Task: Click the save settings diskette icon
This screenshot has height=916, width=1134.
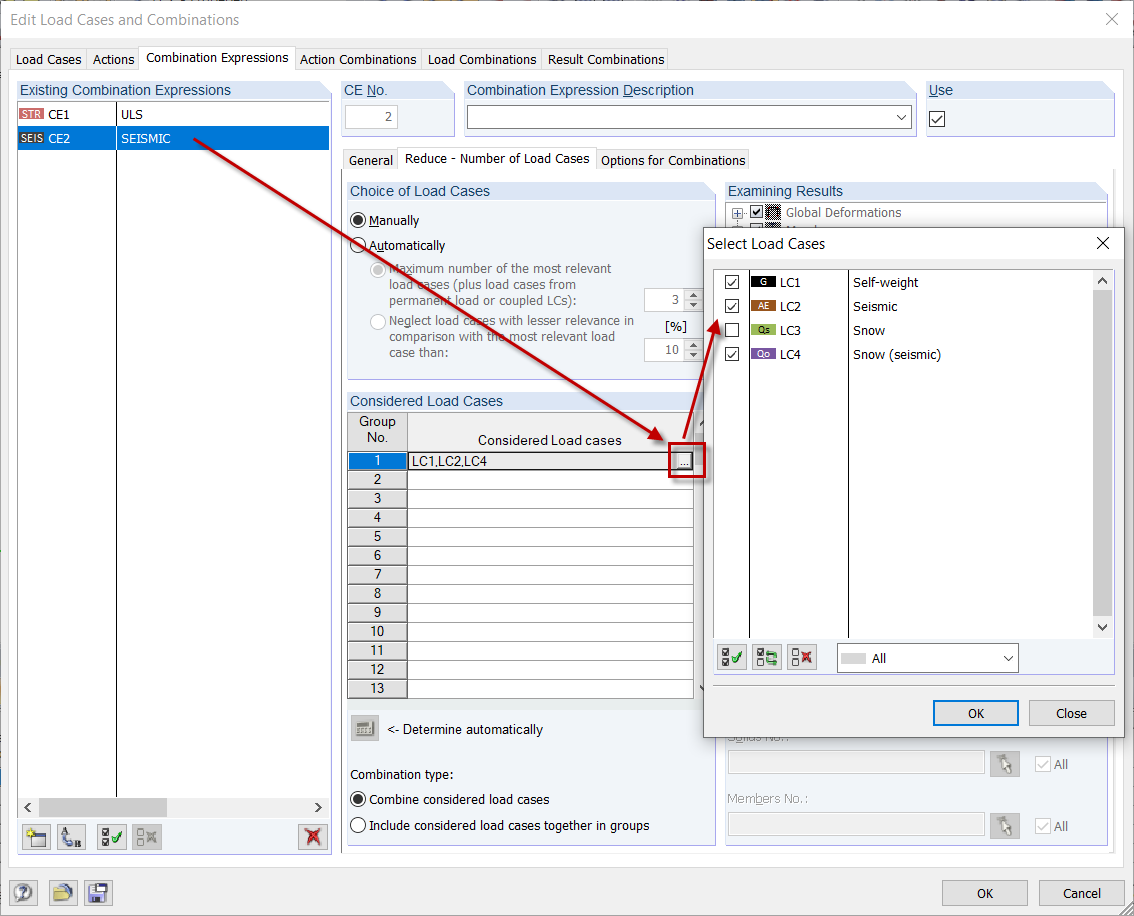Action: point(98,892)
